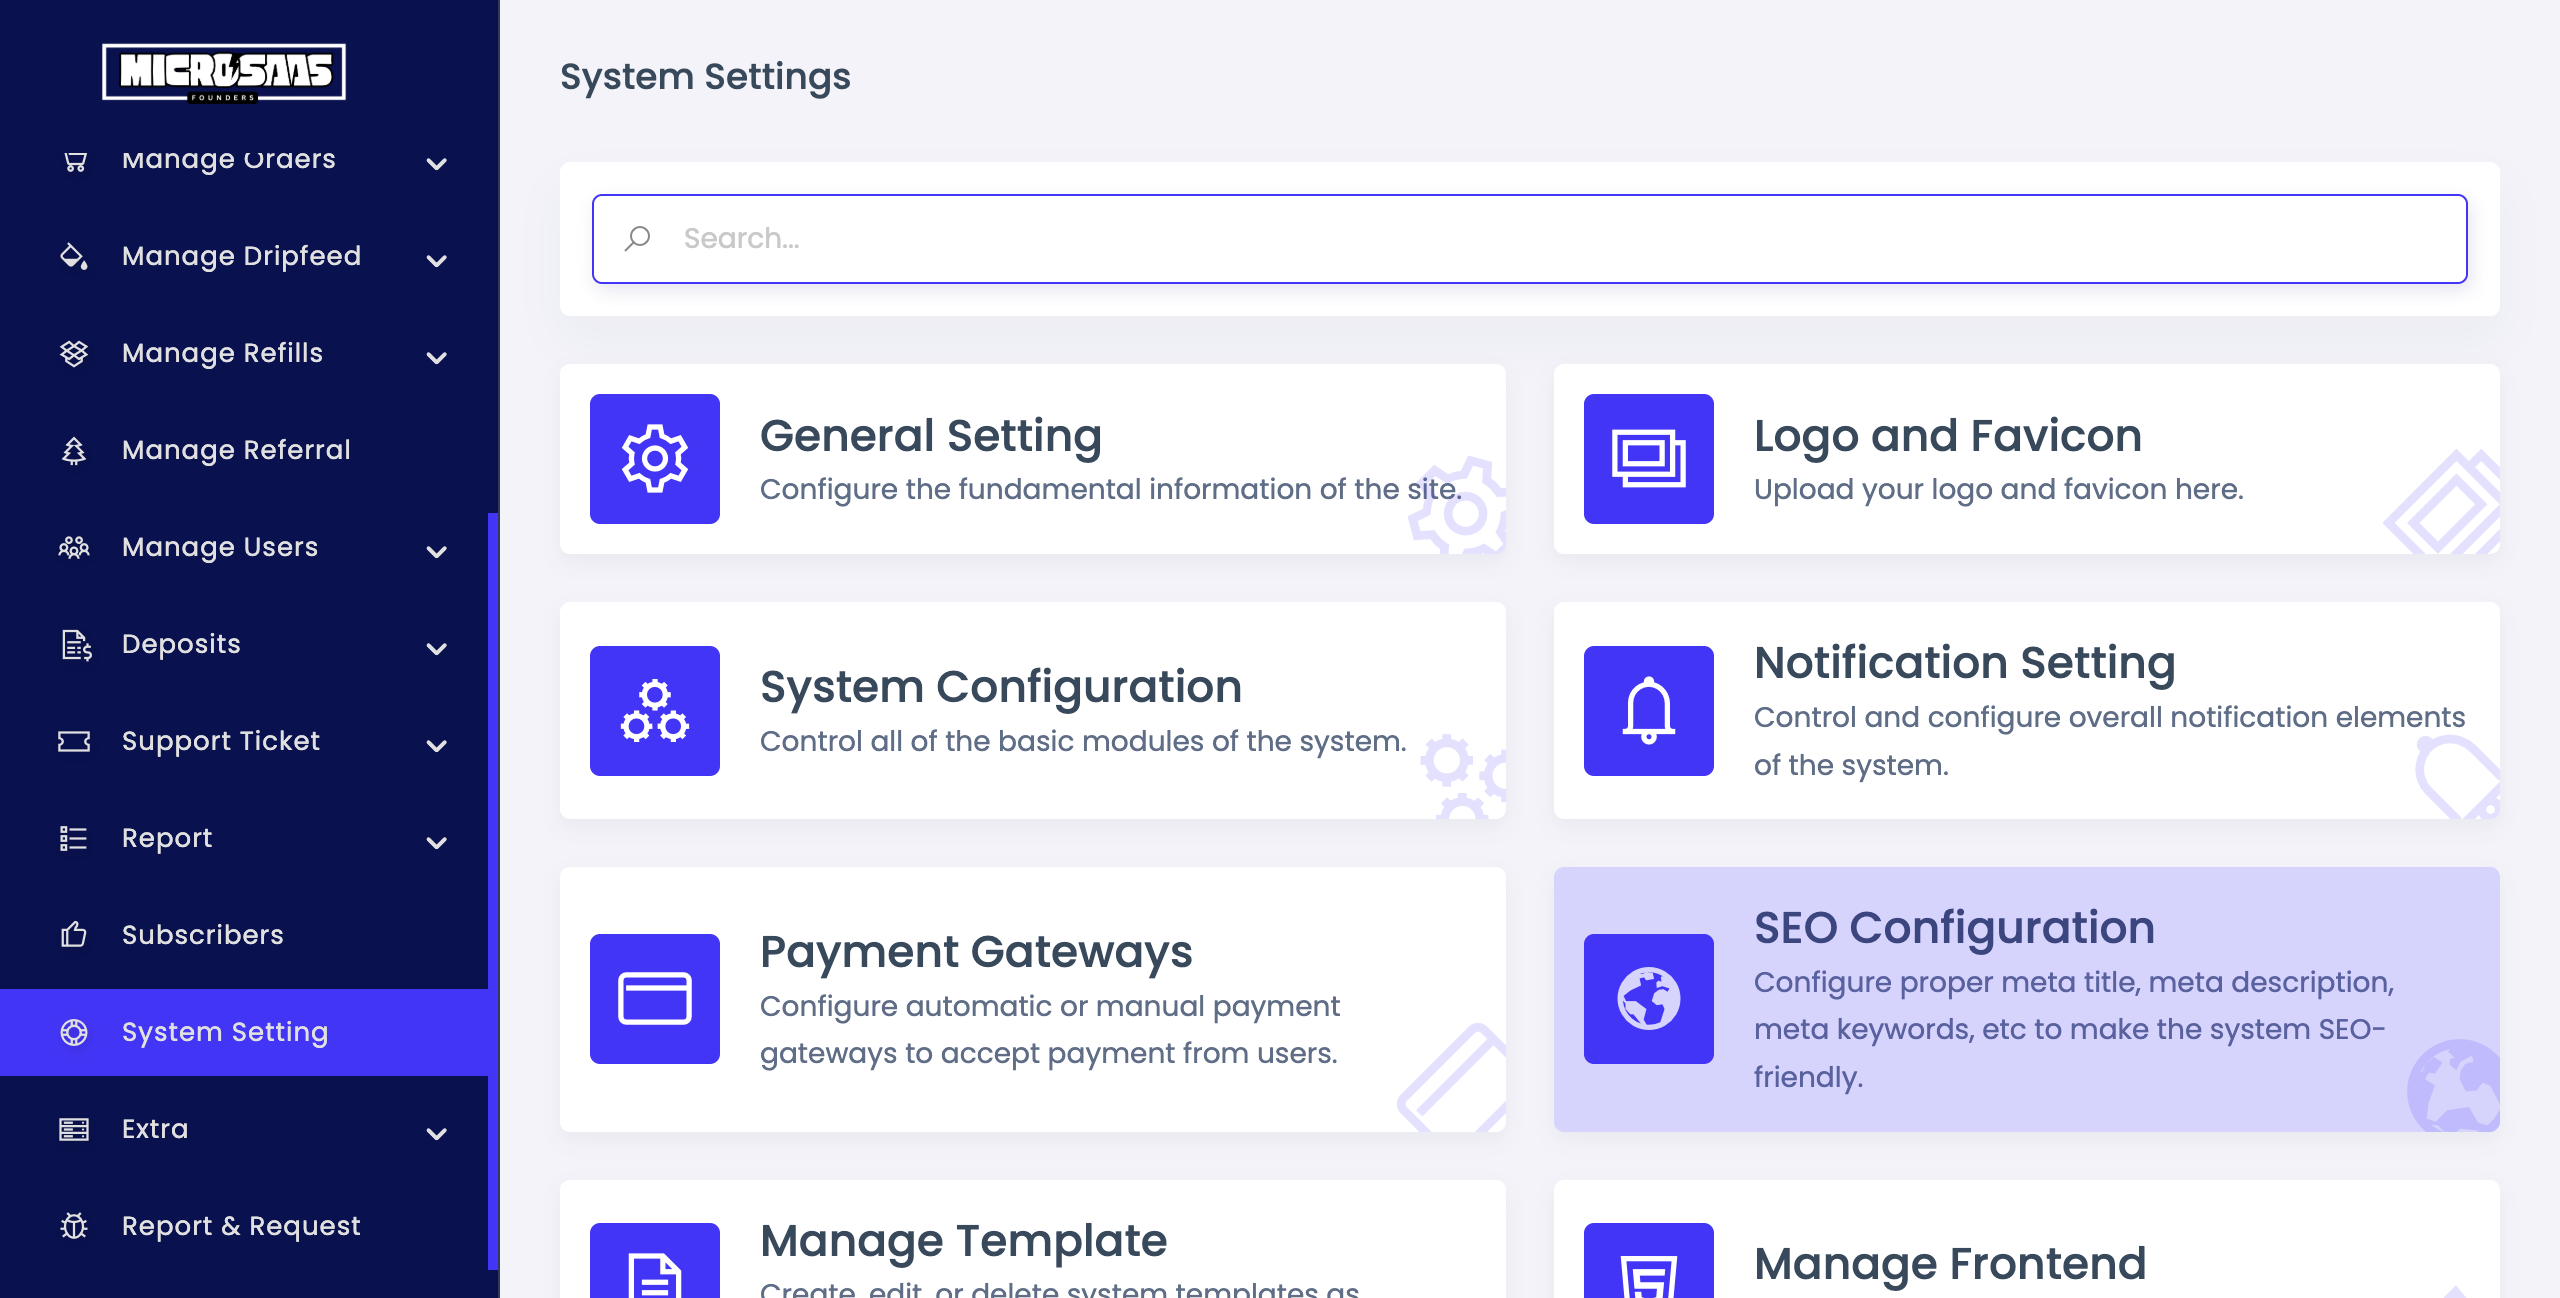Click the General Setting gear icon
Viewport: 2560px width, 1298px height.
point(654,459)
